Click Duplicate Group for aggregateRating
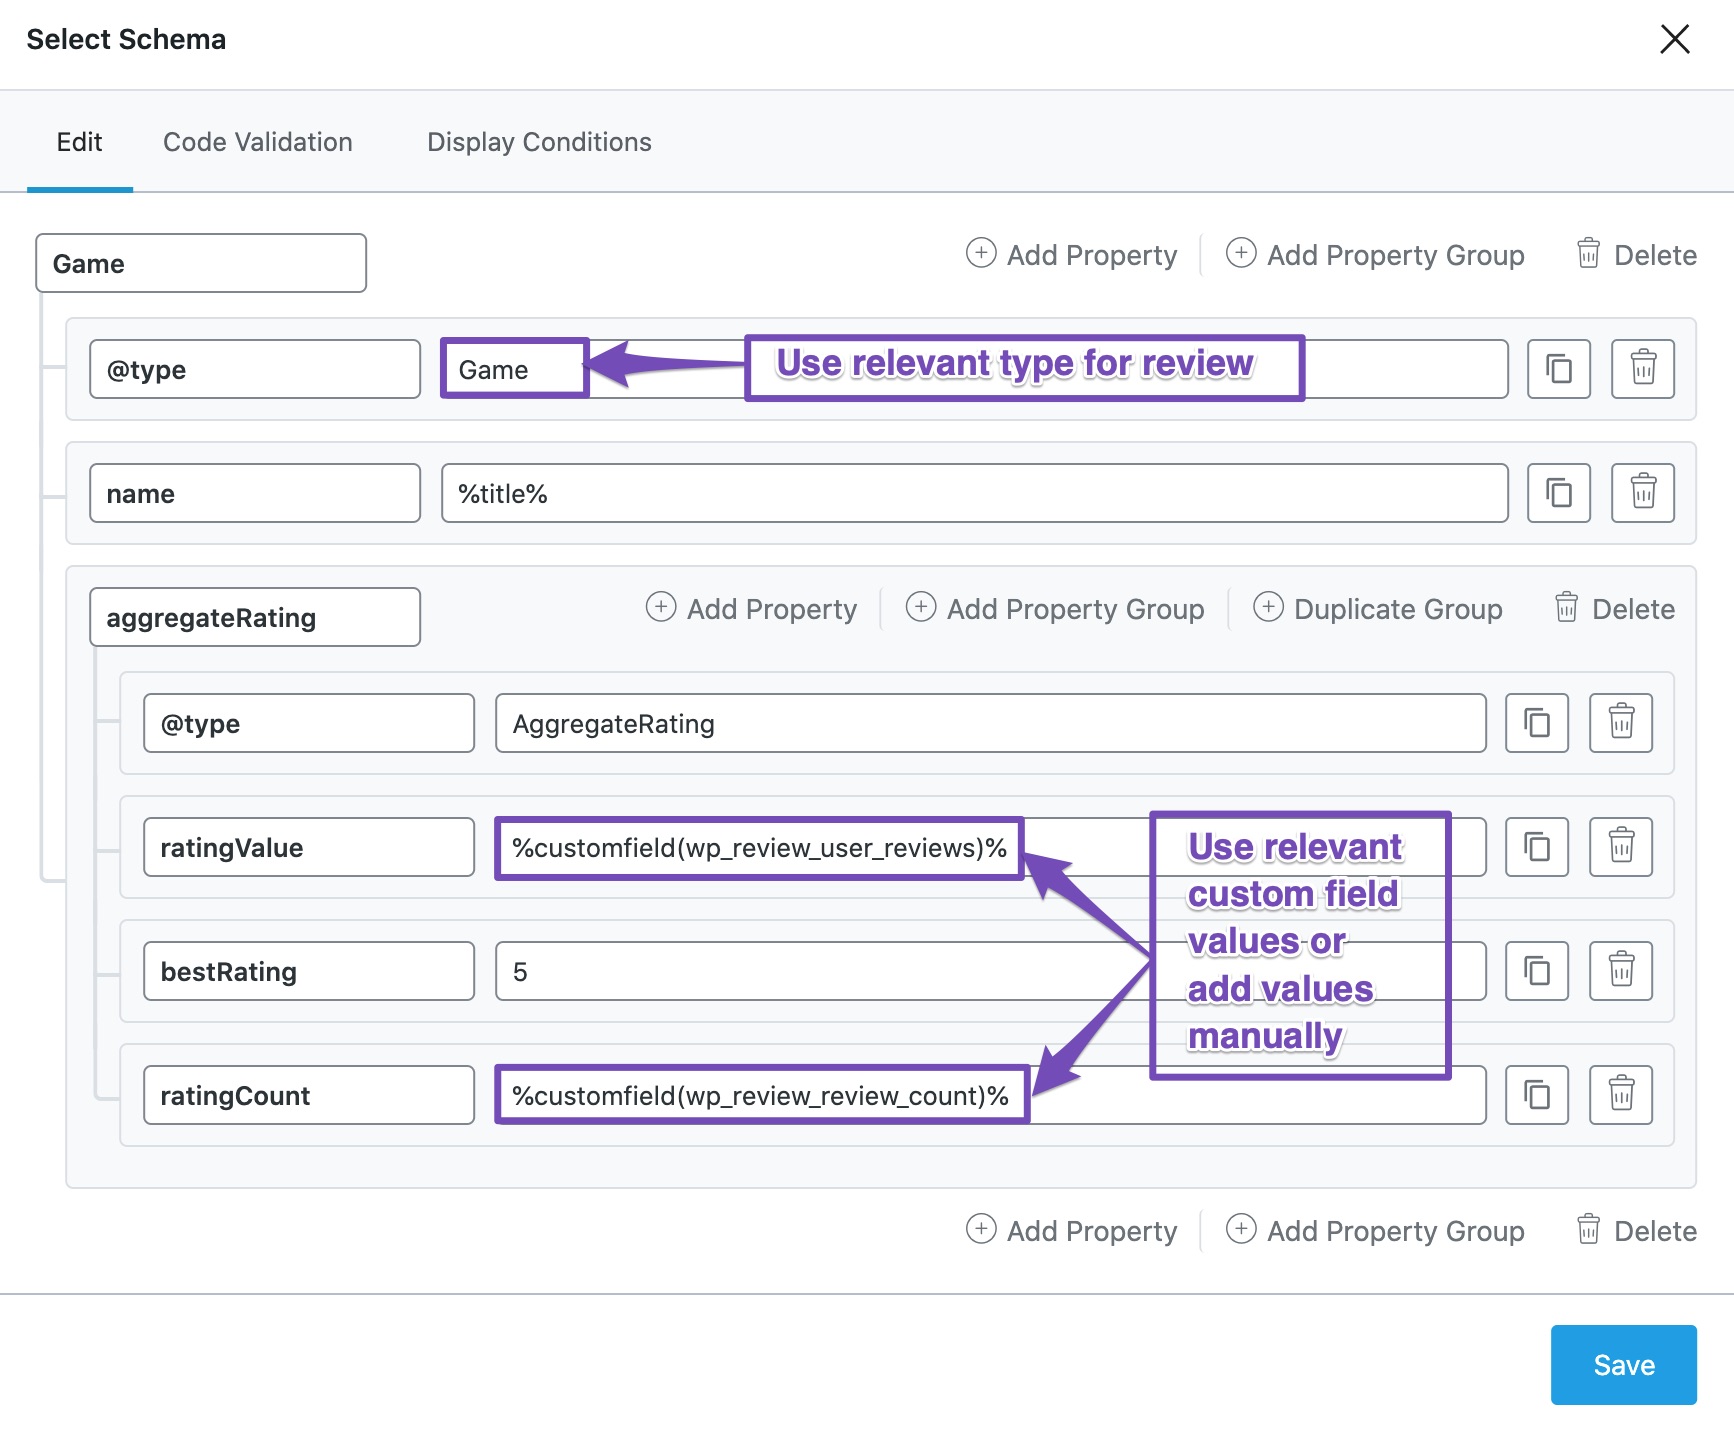 [x=1378, y=609]
